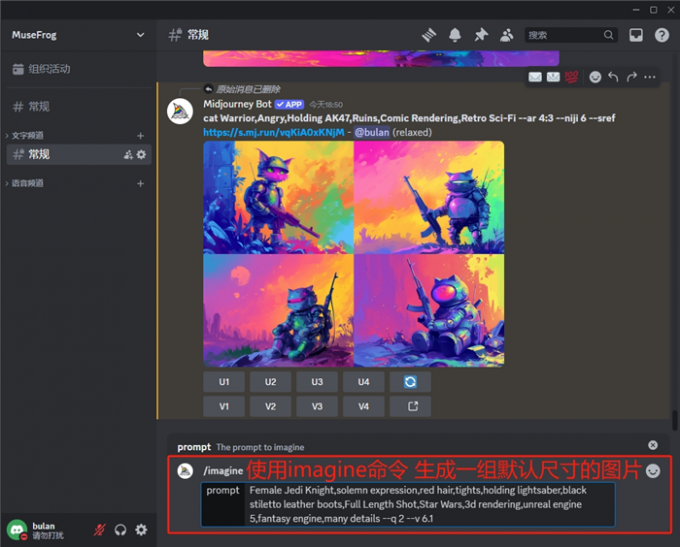Open more options ellipsis on message
680x547 pixels.
coord(650,77)
